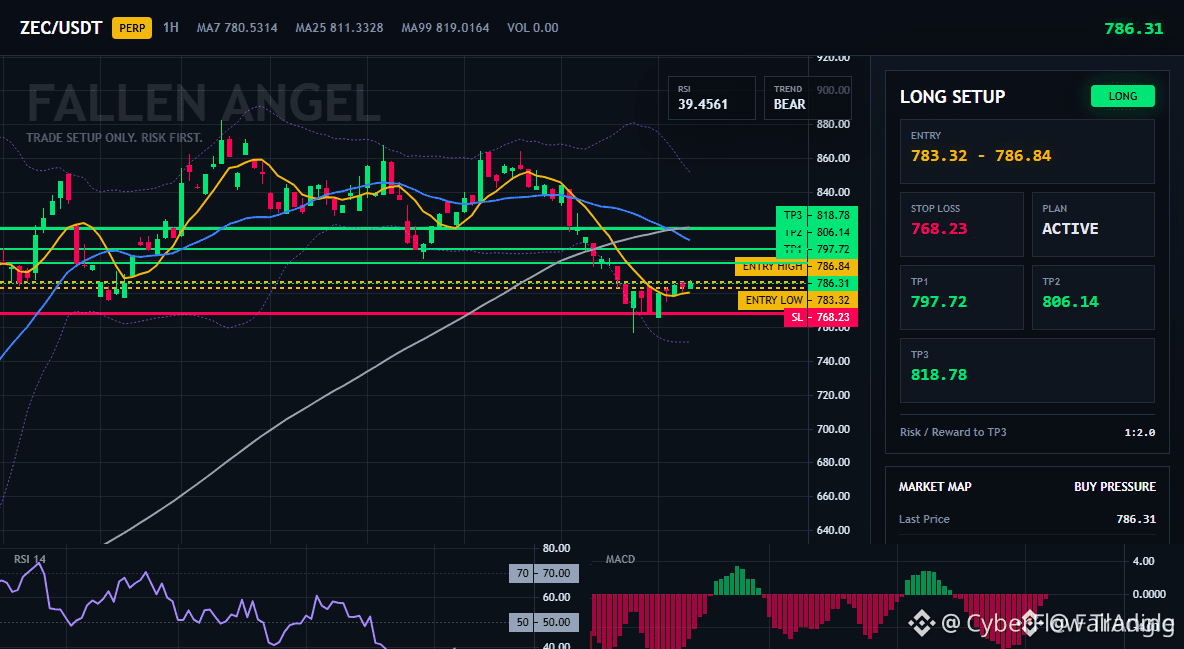The width and height of the screenshot is (1184, 649).
Task: Click the VOL 0.00 indicator
Action: point(532,28)
